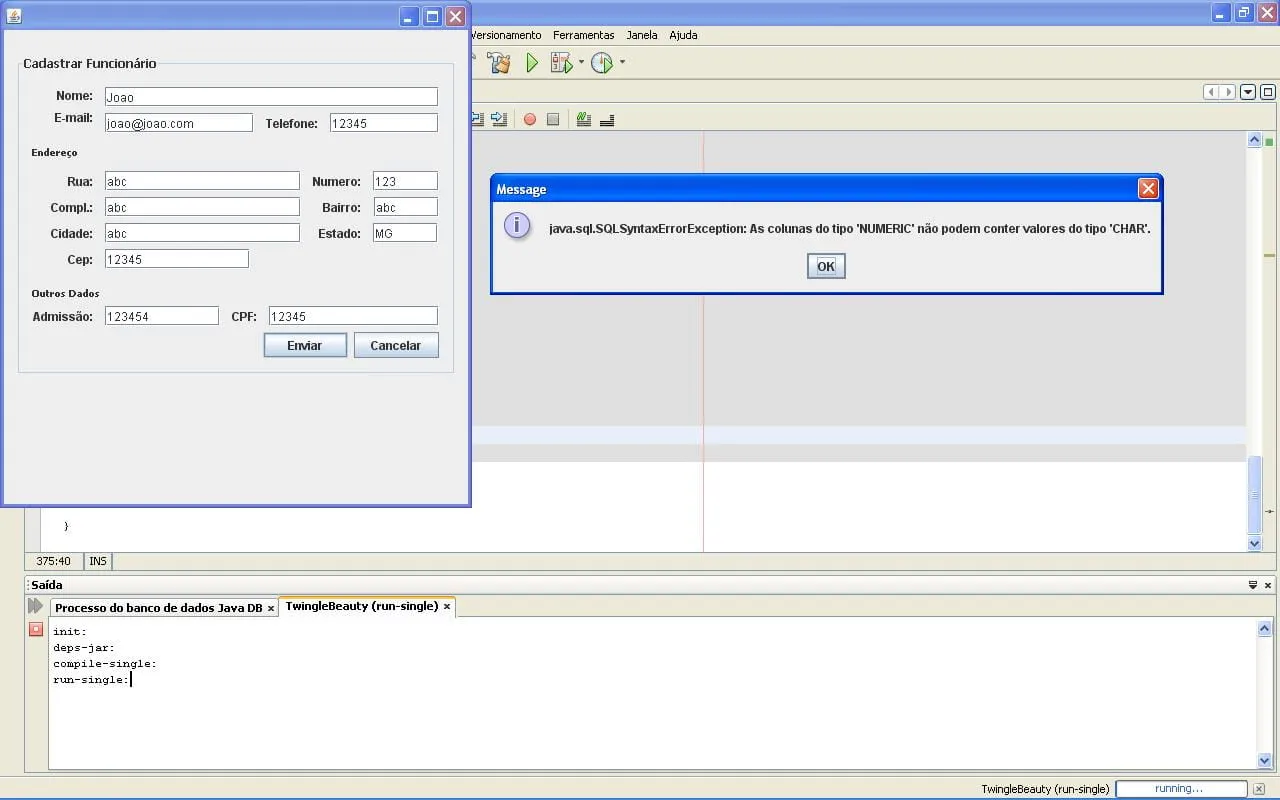
Task: Maximize the editor window icon
Action: click(1268, 92)
